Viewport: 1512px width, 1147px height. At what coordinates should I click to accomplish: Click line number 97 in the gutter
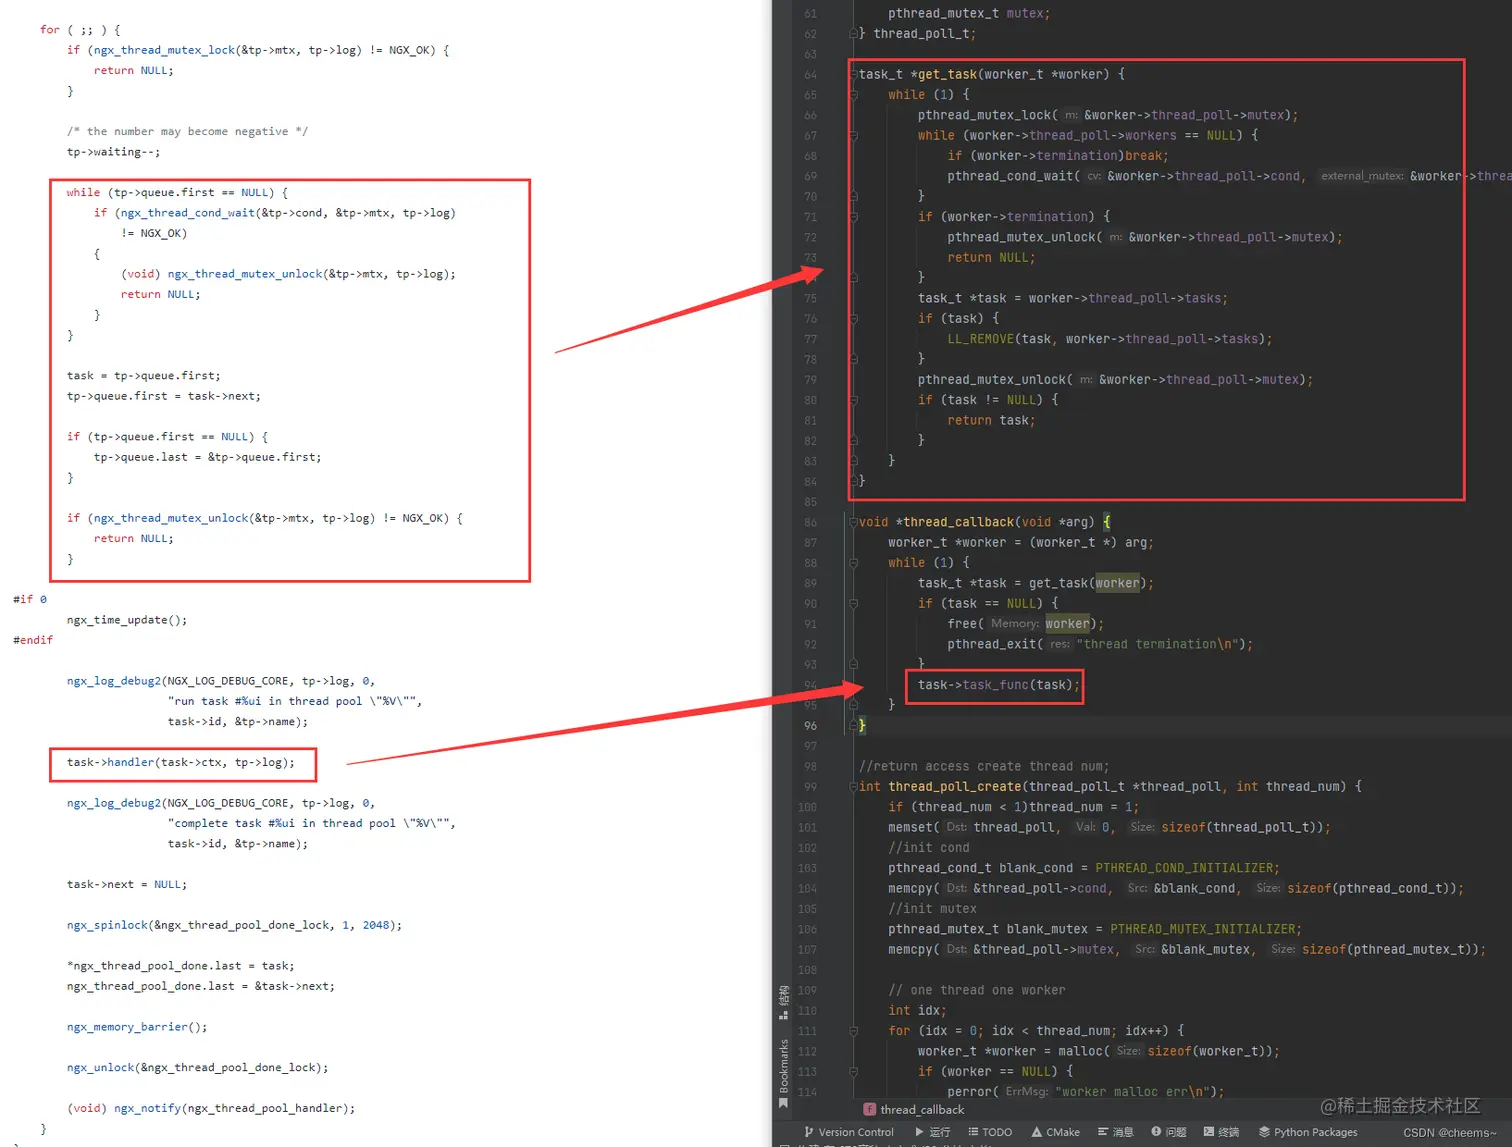click(810, 746)
